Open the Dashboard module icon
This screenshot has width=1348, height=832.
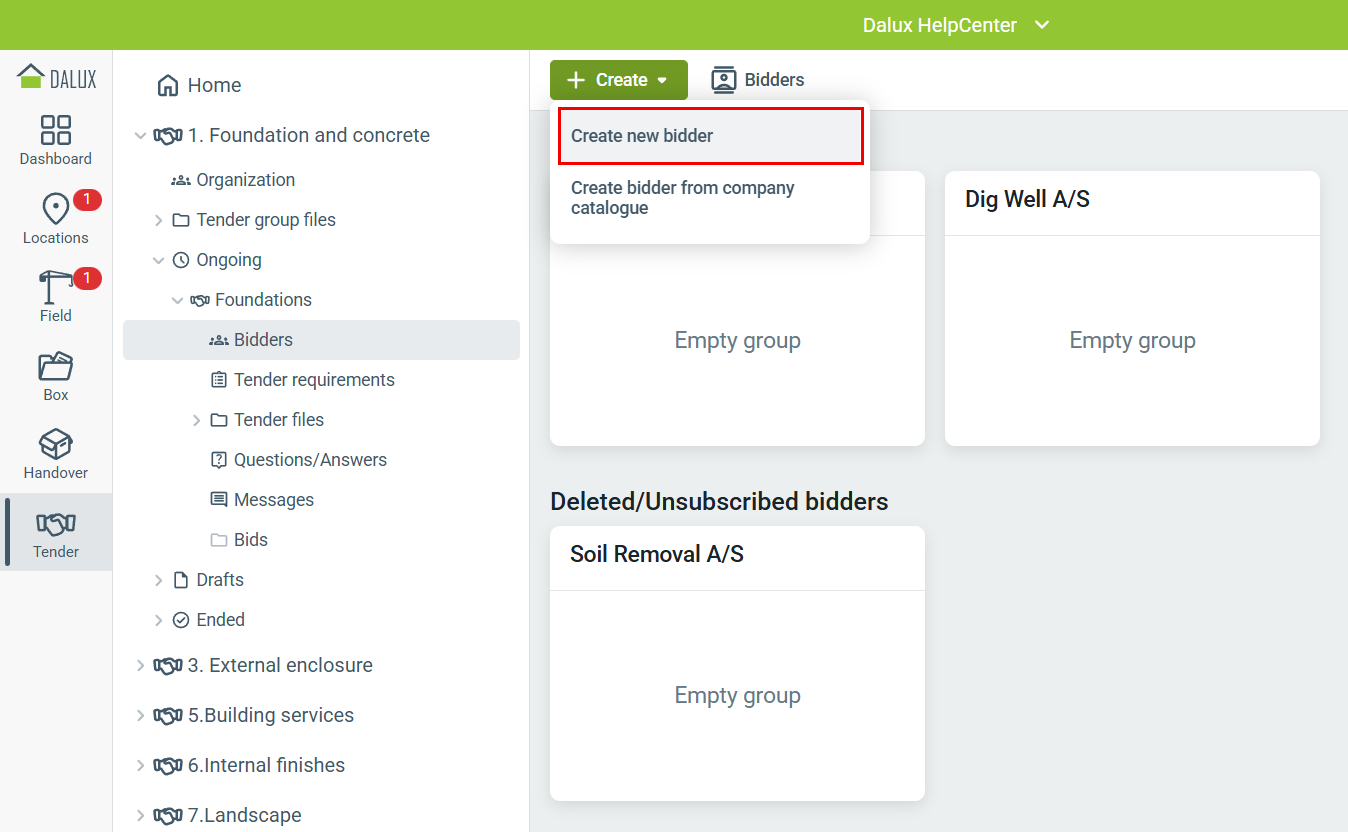coord(56,130)
